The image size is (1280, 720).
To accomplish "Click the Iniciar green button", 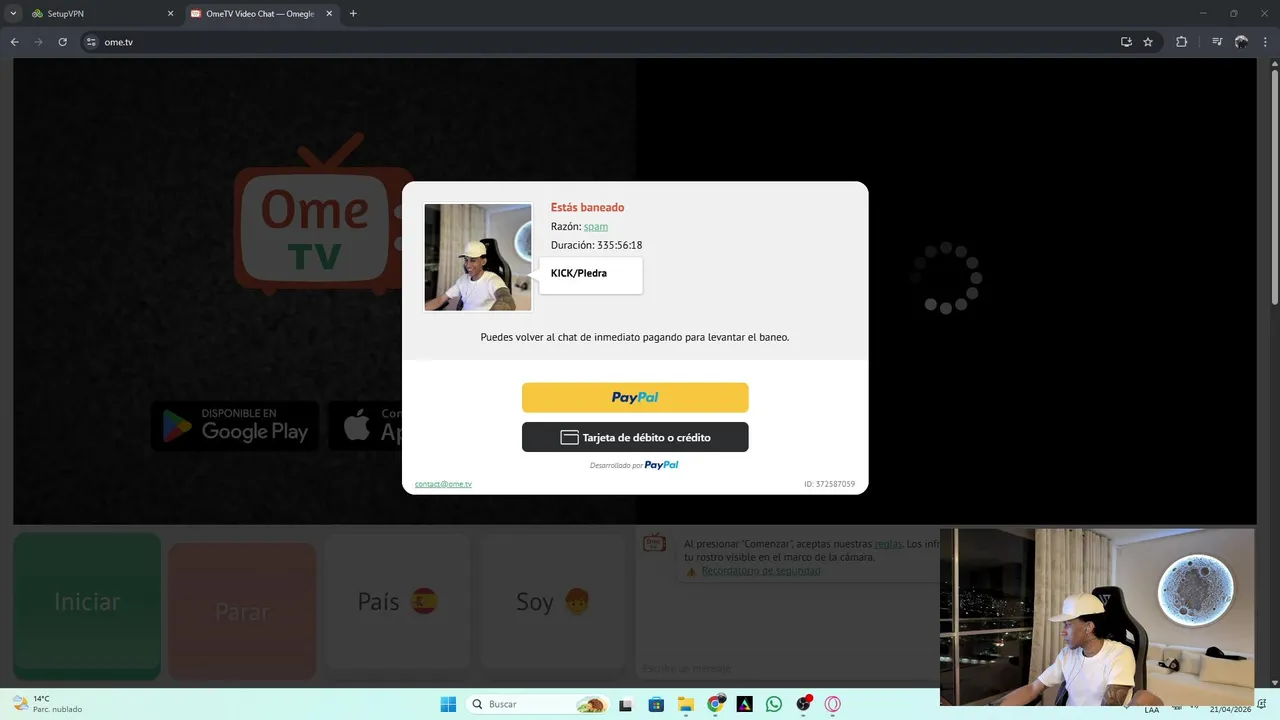I will coord(87,606).
